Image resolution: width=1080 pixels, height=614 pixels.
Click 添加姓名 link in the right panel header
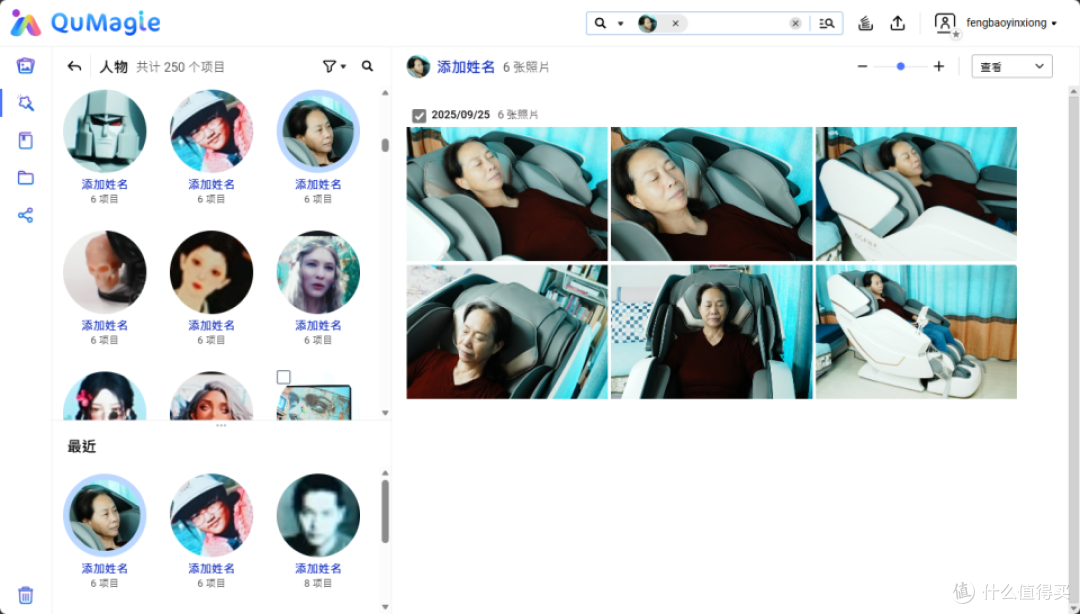[466, 67]
